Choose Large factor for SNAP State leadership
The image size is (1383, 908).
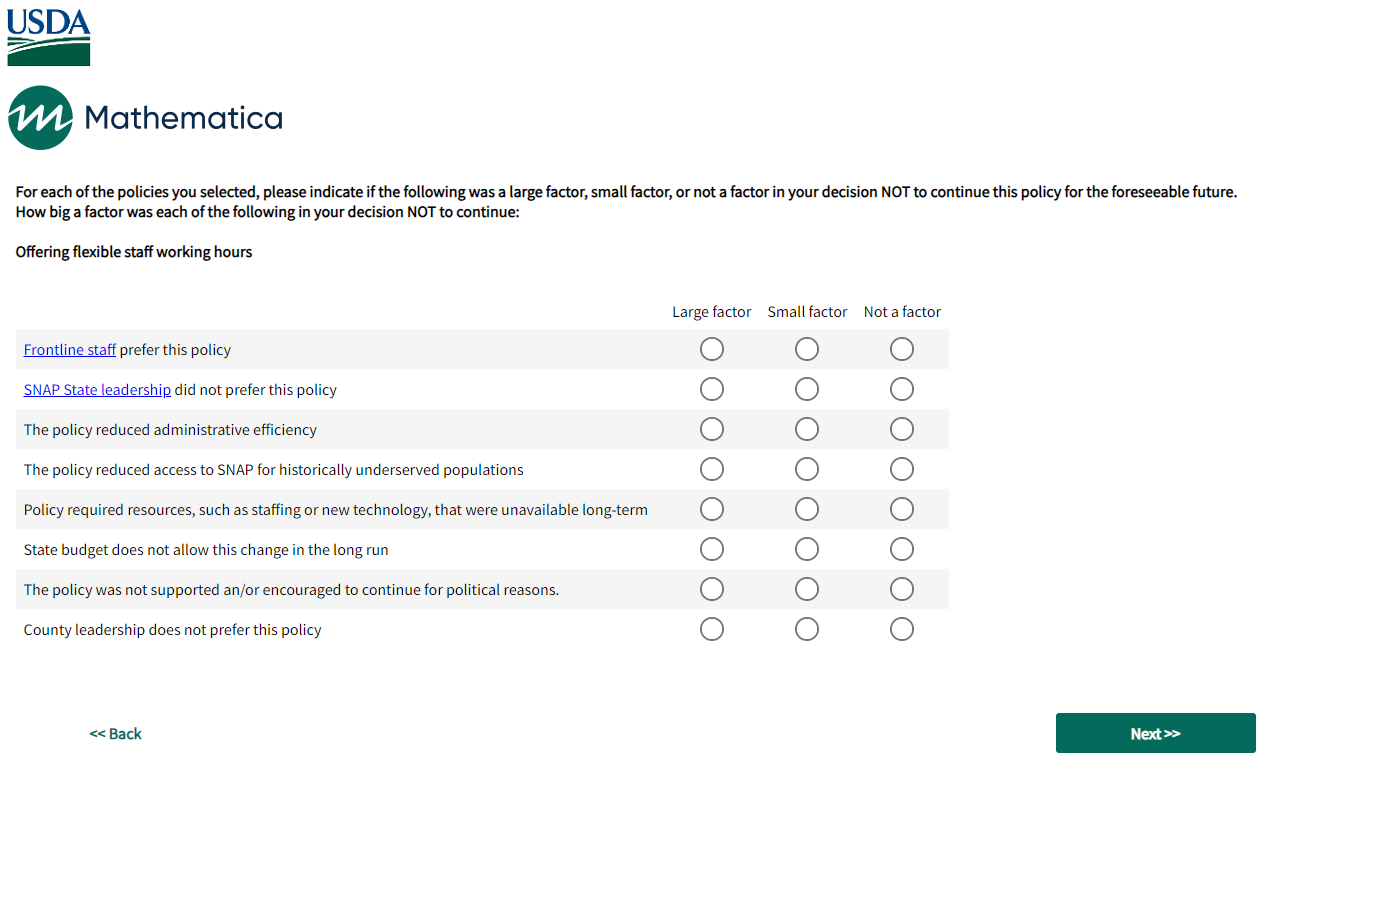pos(712,389)
